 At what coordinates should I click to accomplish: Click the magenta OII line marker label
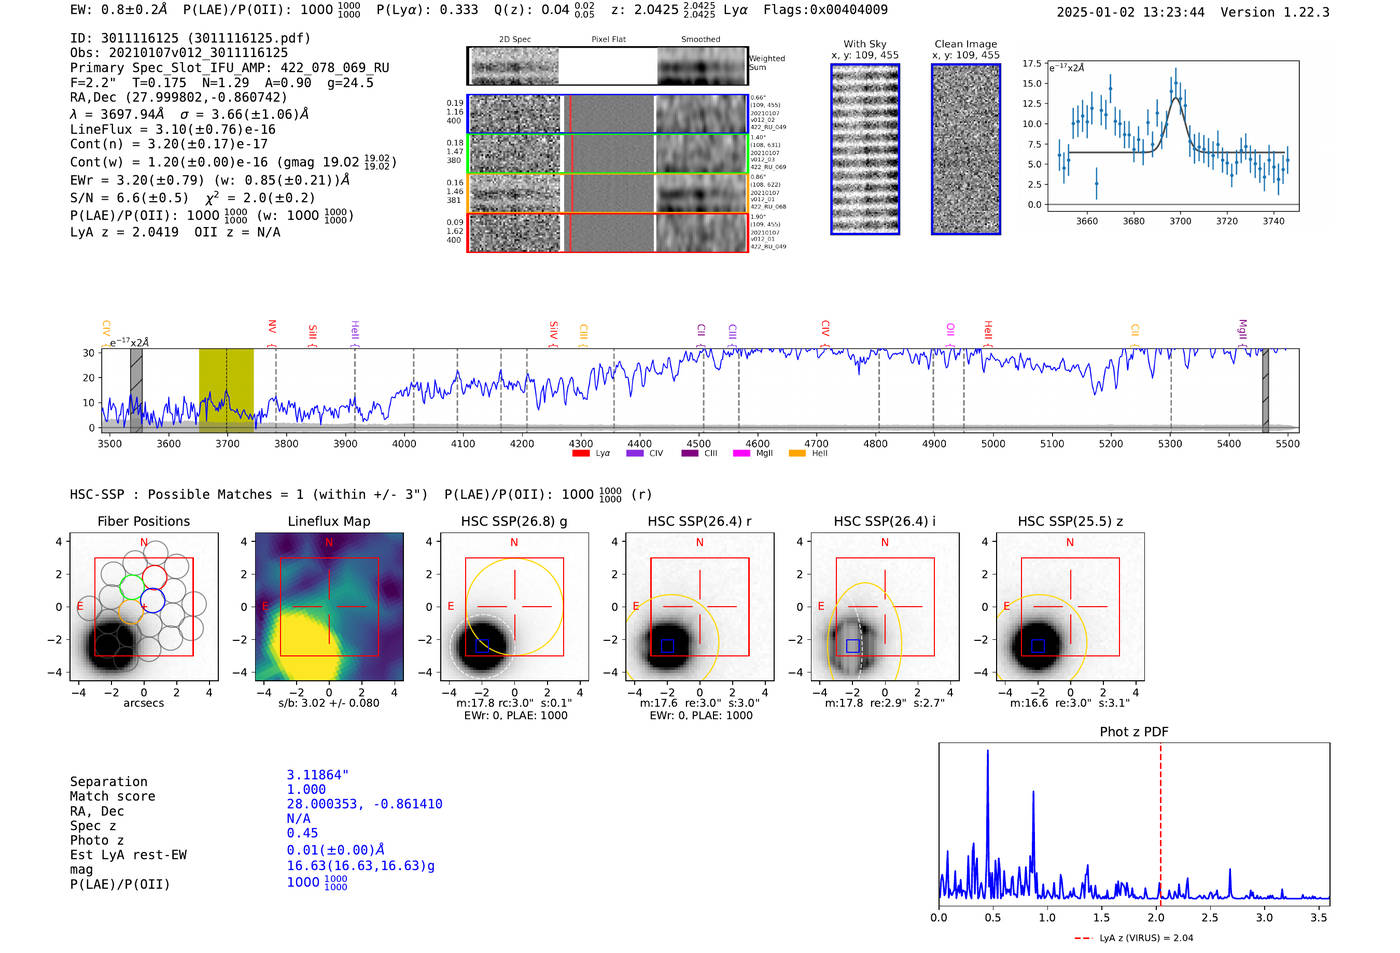(x=950, y=331)
